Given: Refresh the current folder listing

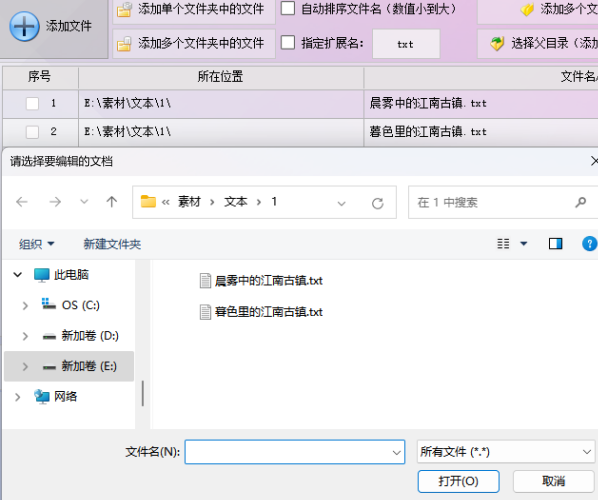Looking at the screenshot, I should 378,203.
